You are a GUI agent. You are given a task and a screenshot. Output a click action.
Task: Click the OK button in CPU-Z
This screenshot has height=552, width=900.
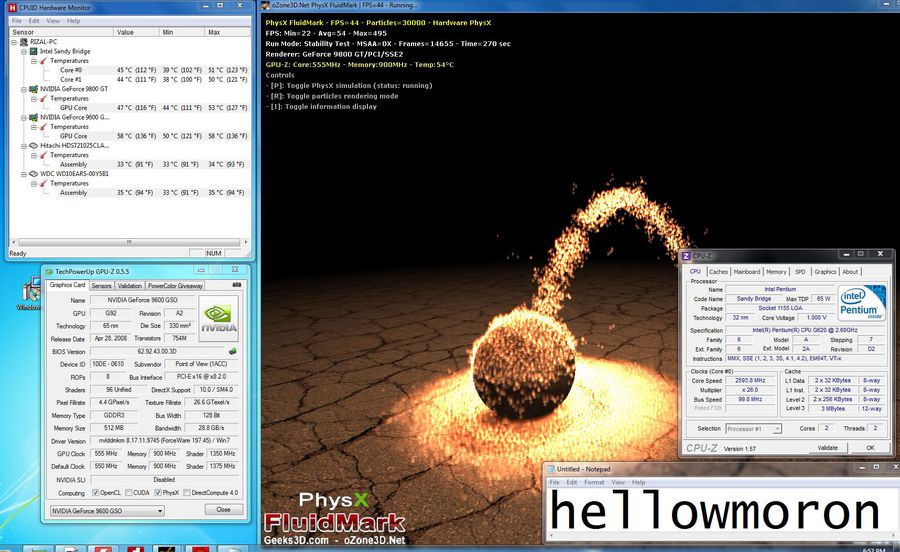tap(870, 448)
